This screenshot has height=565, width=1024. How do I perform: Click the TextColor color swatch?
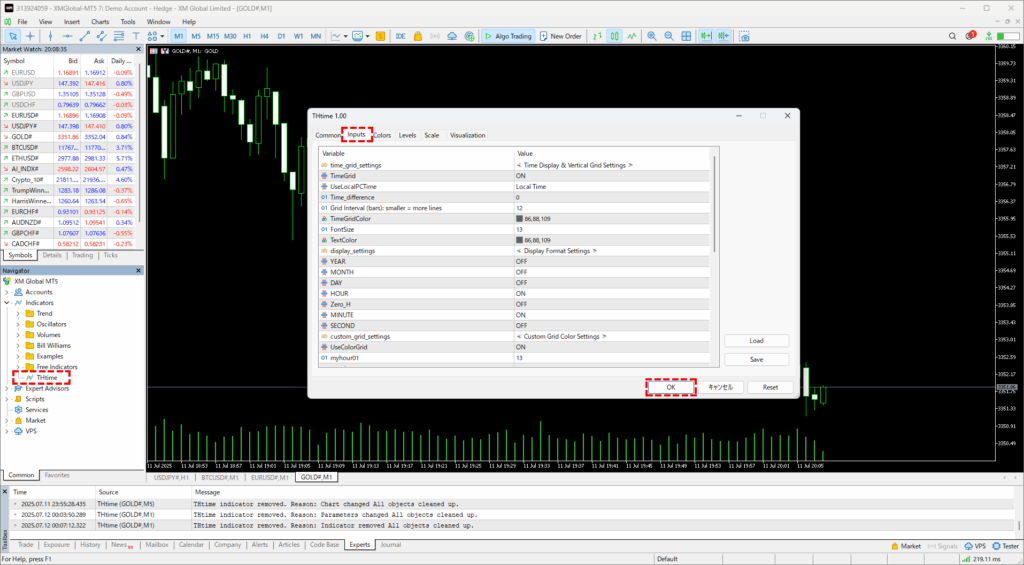tap(519, 240)
